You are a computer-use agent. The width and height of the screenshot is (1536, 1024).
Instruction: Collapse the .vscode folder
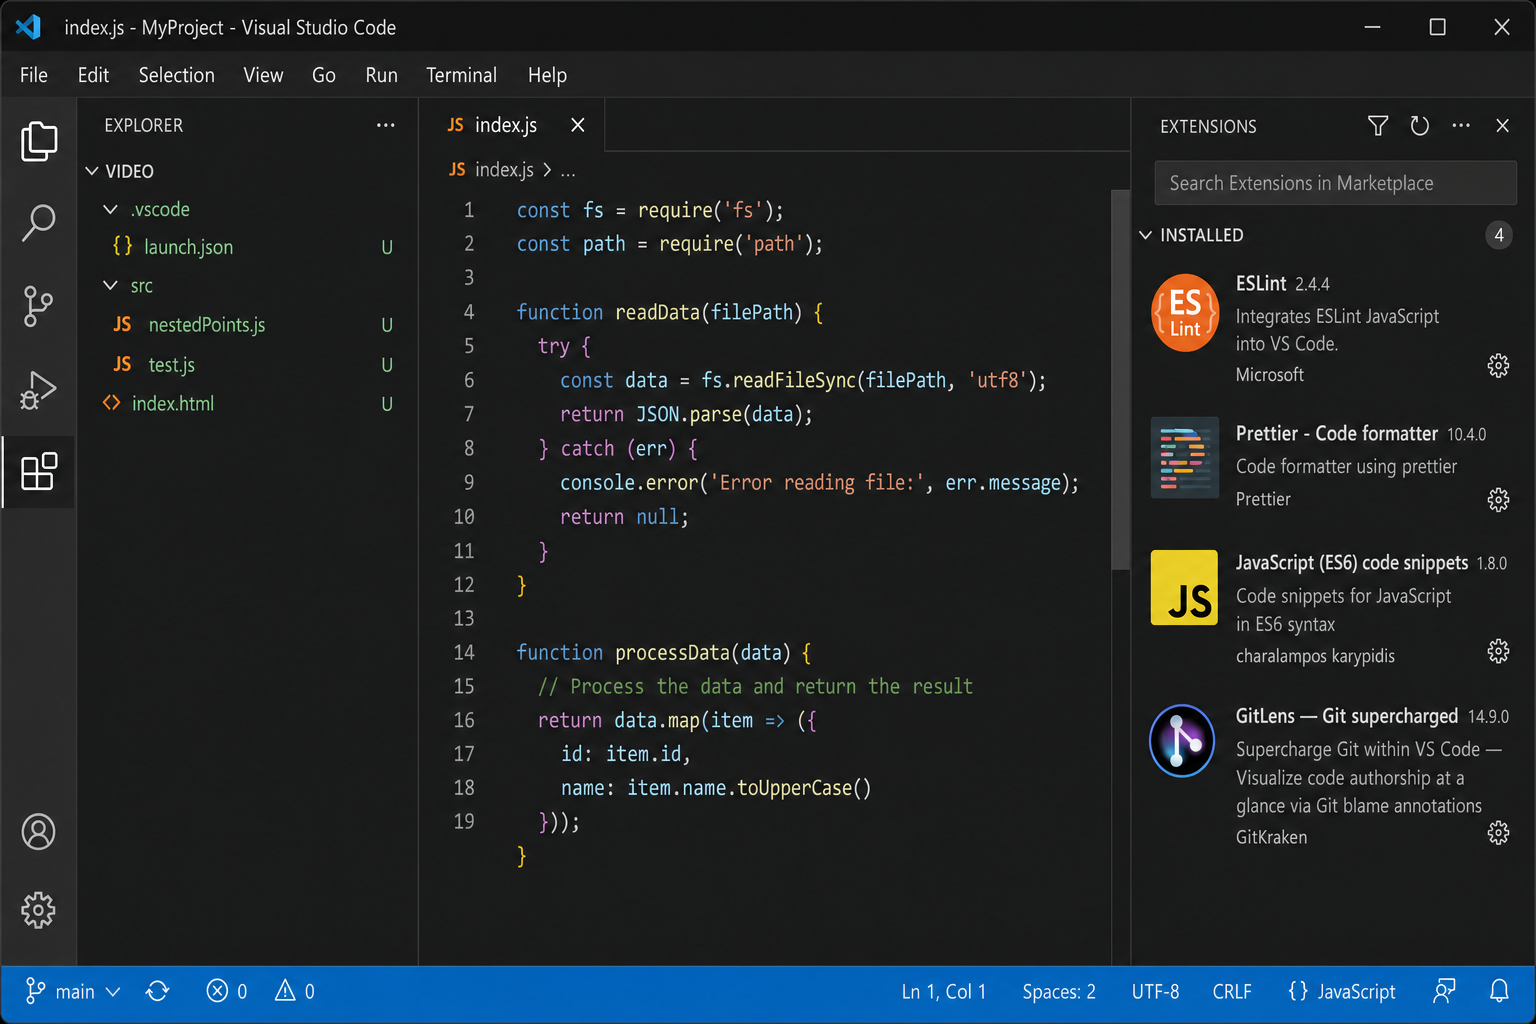(110, 209)
